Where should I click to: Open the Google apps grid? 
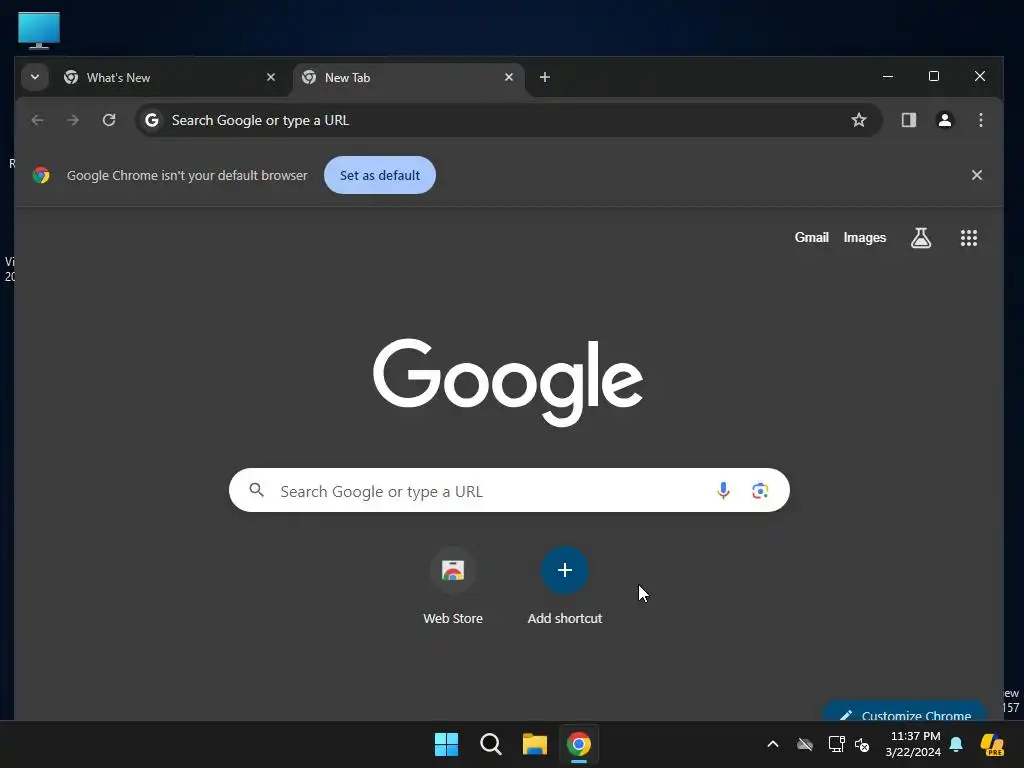[x=968, y=238]
